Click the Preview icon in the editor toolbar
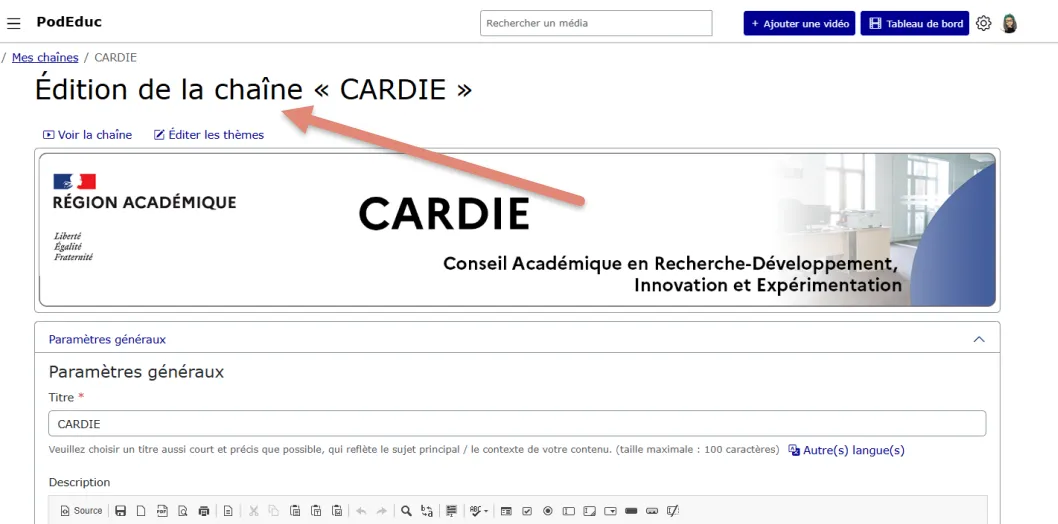 [183, 511]
